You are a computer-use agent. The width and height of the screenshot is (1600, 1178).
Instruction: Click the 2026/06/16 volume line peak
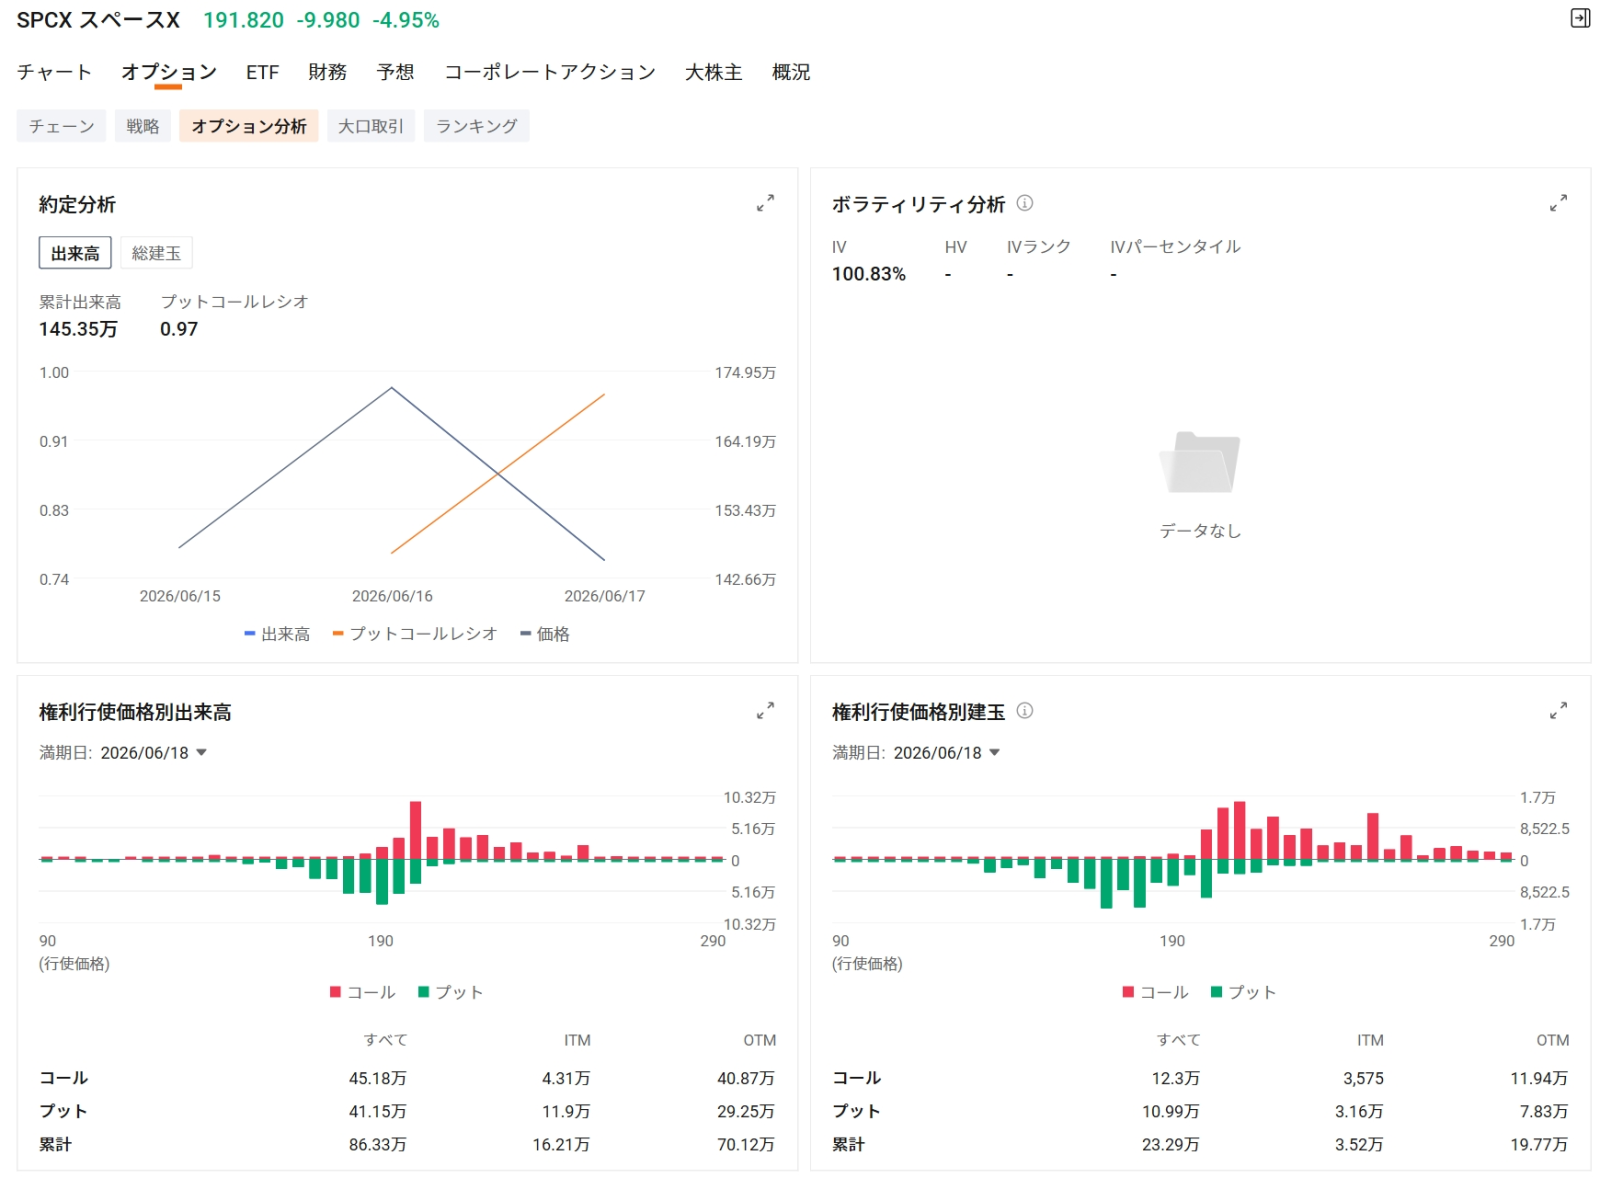392,388
